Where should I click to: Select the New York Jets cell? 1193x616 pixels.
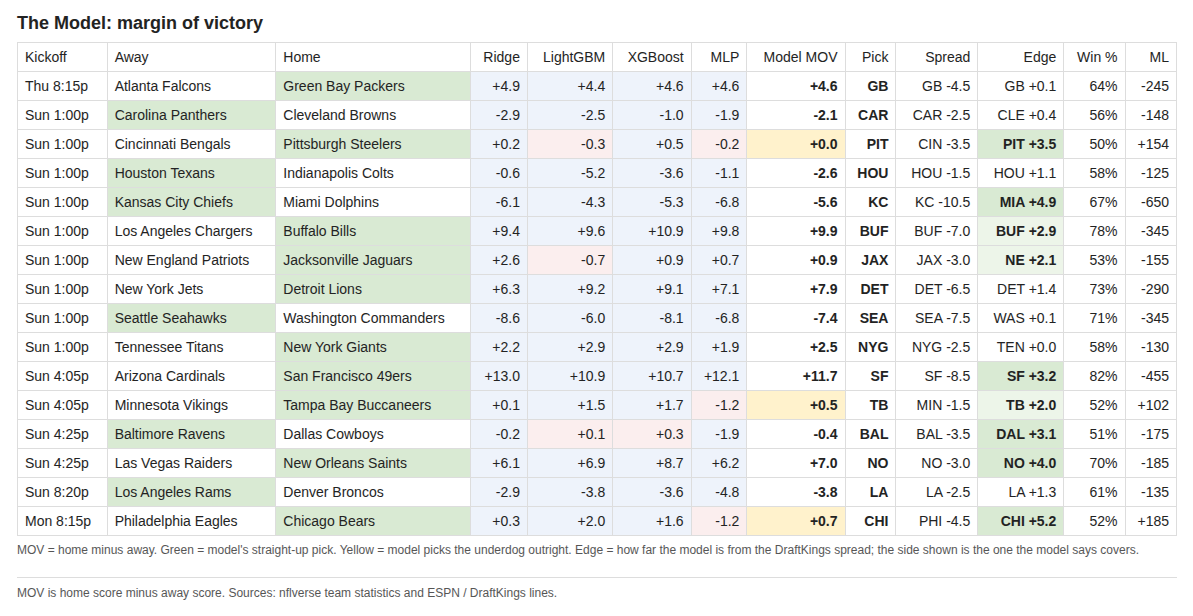[191, 289]
